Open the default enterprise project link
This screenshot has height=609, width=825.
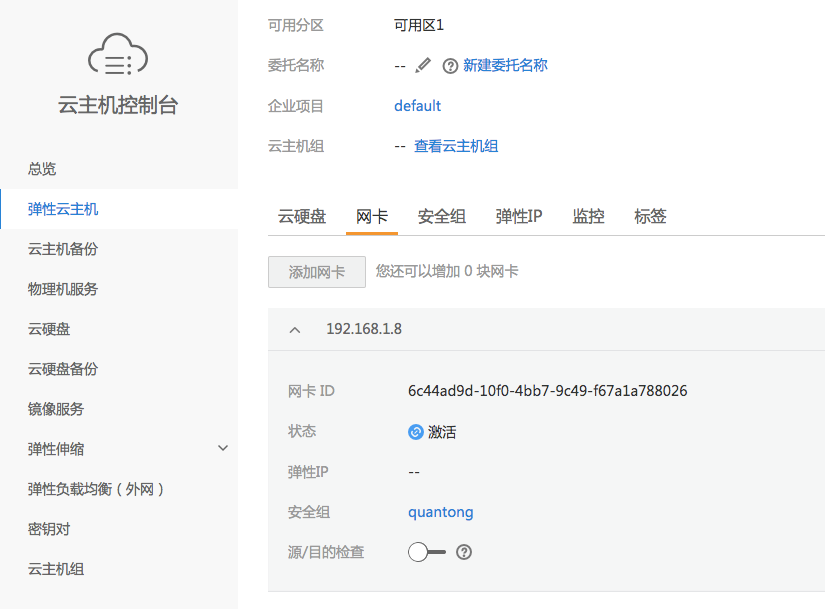[417, 106]
